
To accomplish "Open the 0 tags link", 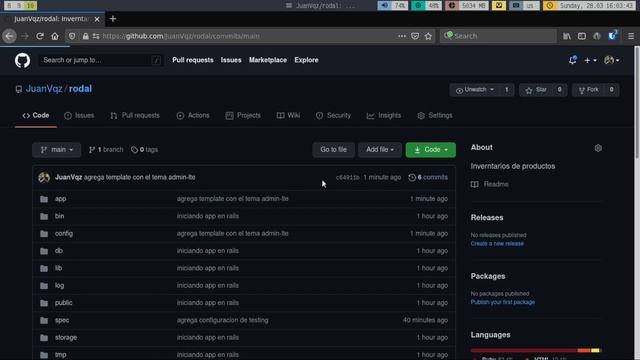I will pyautogui.click(x=144, y=150).
